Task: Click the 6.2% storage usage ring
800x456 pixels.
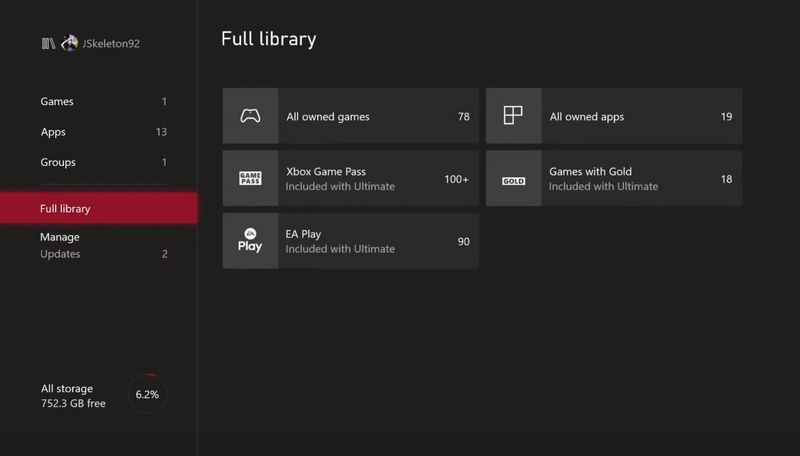Action: click(147, 394)
